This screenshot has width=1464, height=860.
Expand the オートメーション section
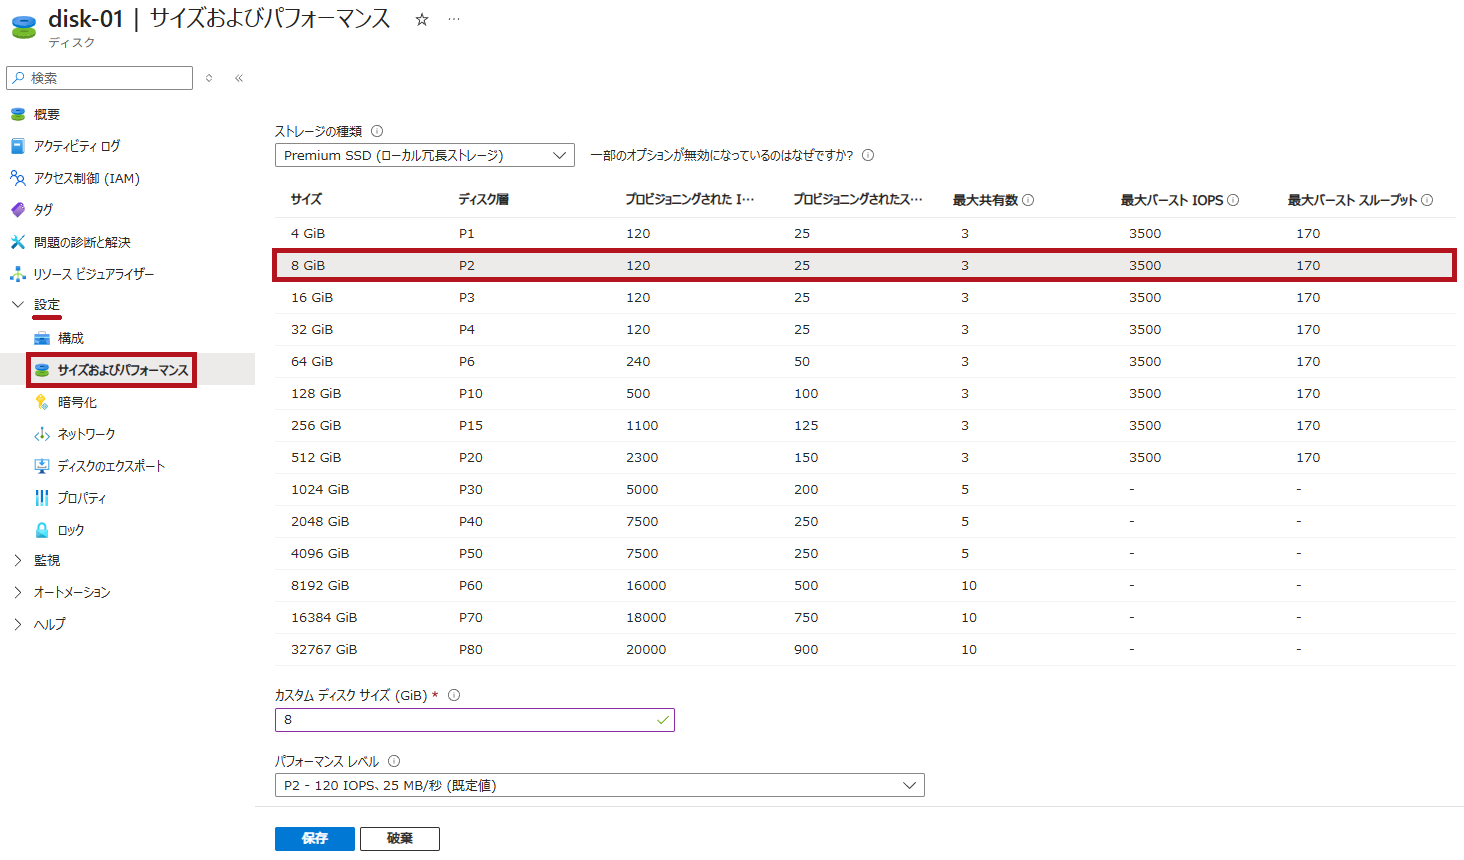[x=66, y=593]
